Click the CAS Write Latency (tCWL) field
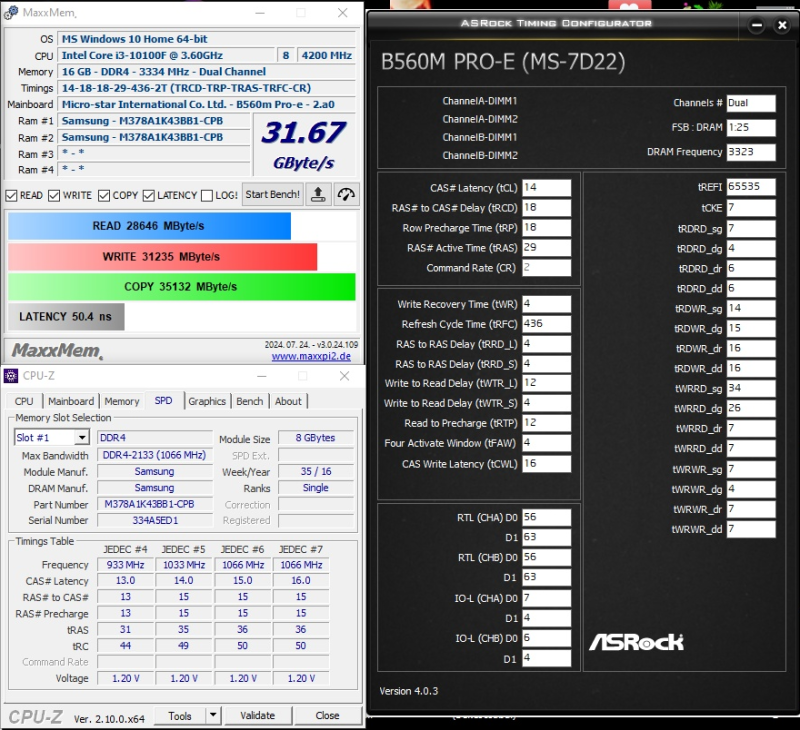Screen dimensions: 800x730 [x=546, y=463]
